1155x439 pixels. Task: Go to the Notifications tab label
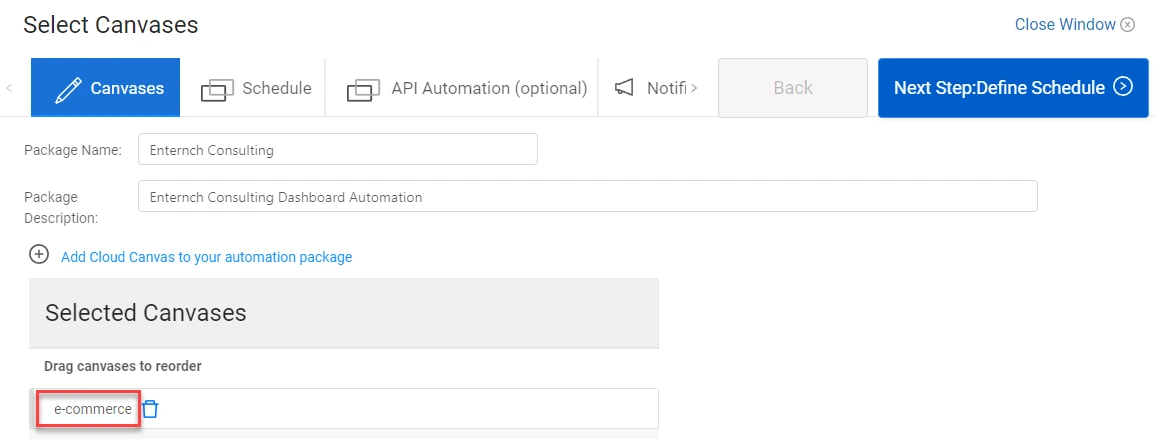[666, 88]
